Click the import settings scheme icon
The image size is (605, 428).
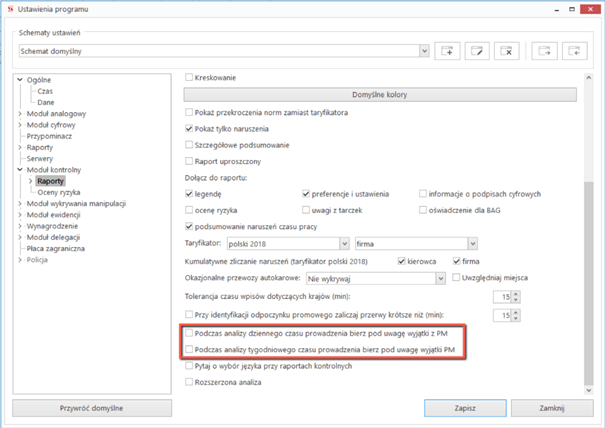click(x=574, y=50)
